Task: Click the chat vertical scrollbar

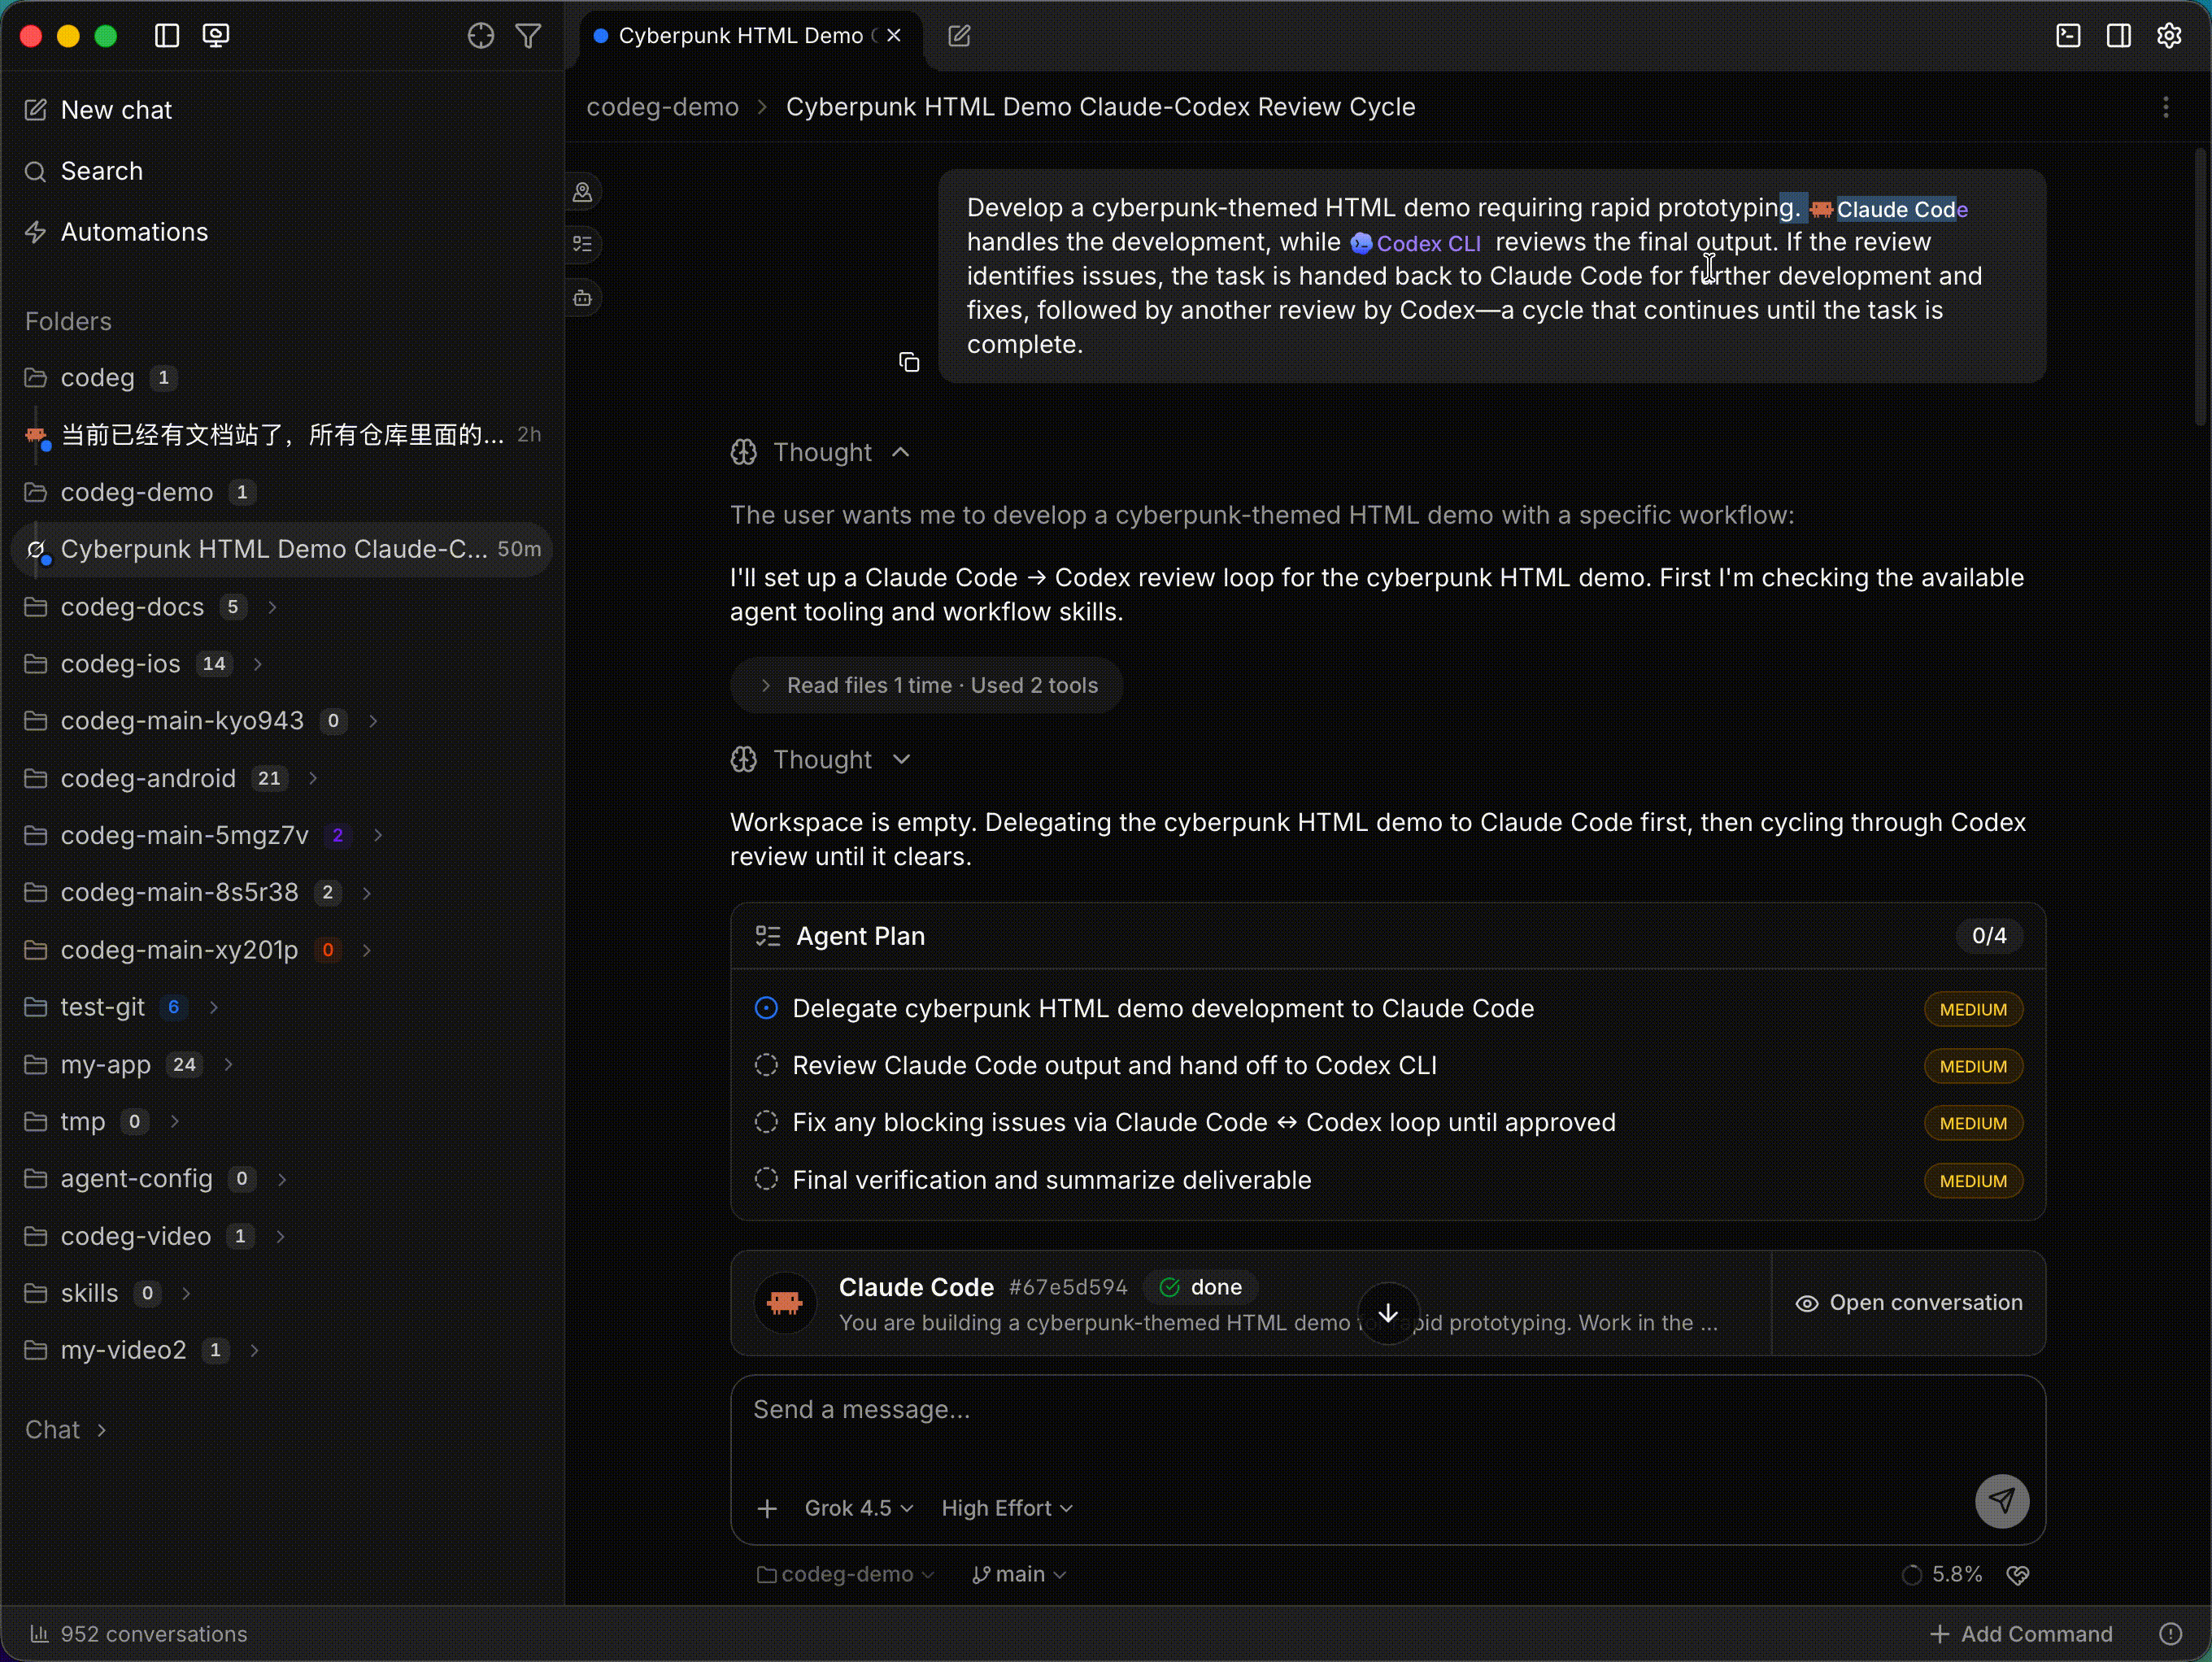Action: point(2200,288)
